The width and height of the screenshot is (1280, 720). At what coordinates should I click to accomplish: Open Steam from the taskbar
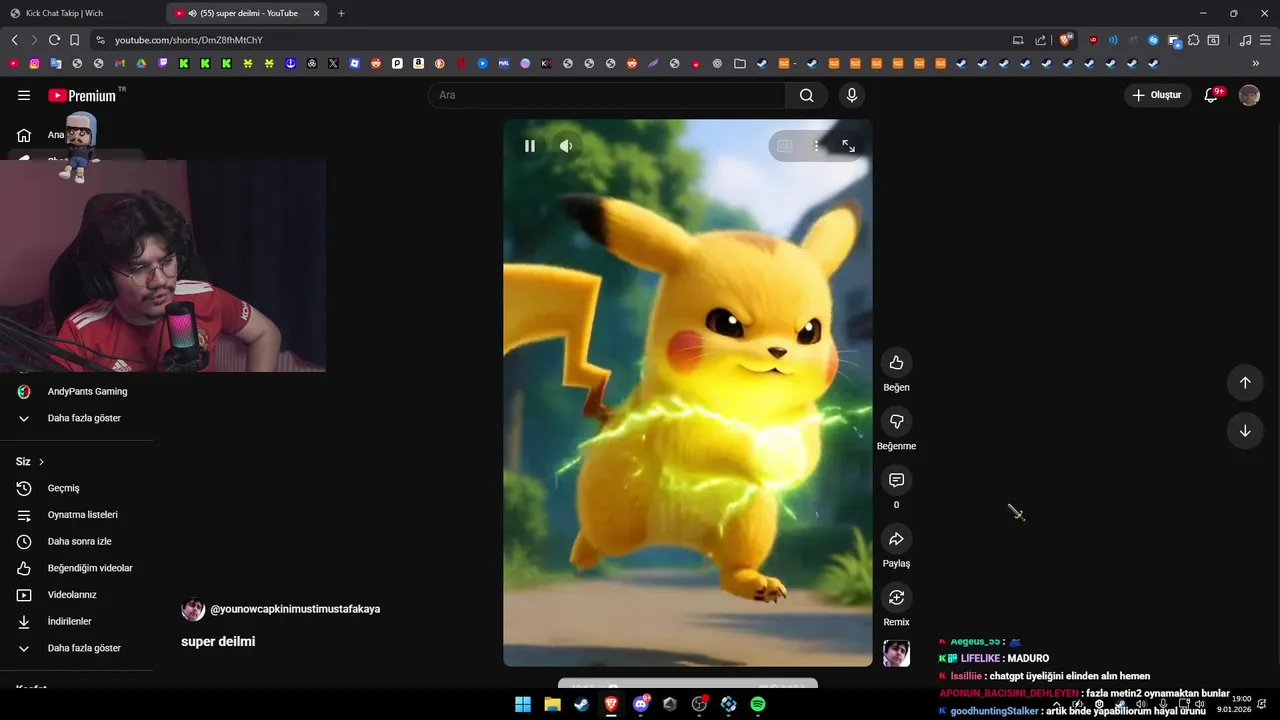[x=581, y=704]
